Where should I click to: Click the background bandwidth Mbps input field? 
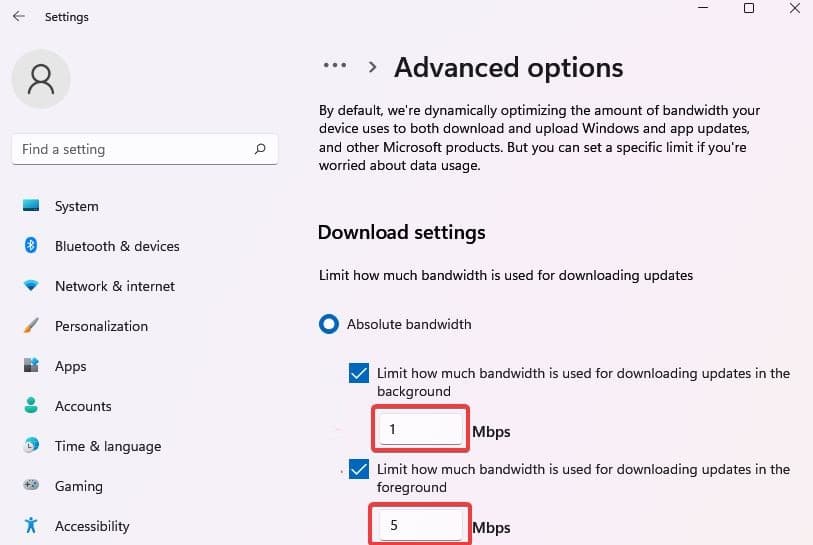tap(421, 429)
